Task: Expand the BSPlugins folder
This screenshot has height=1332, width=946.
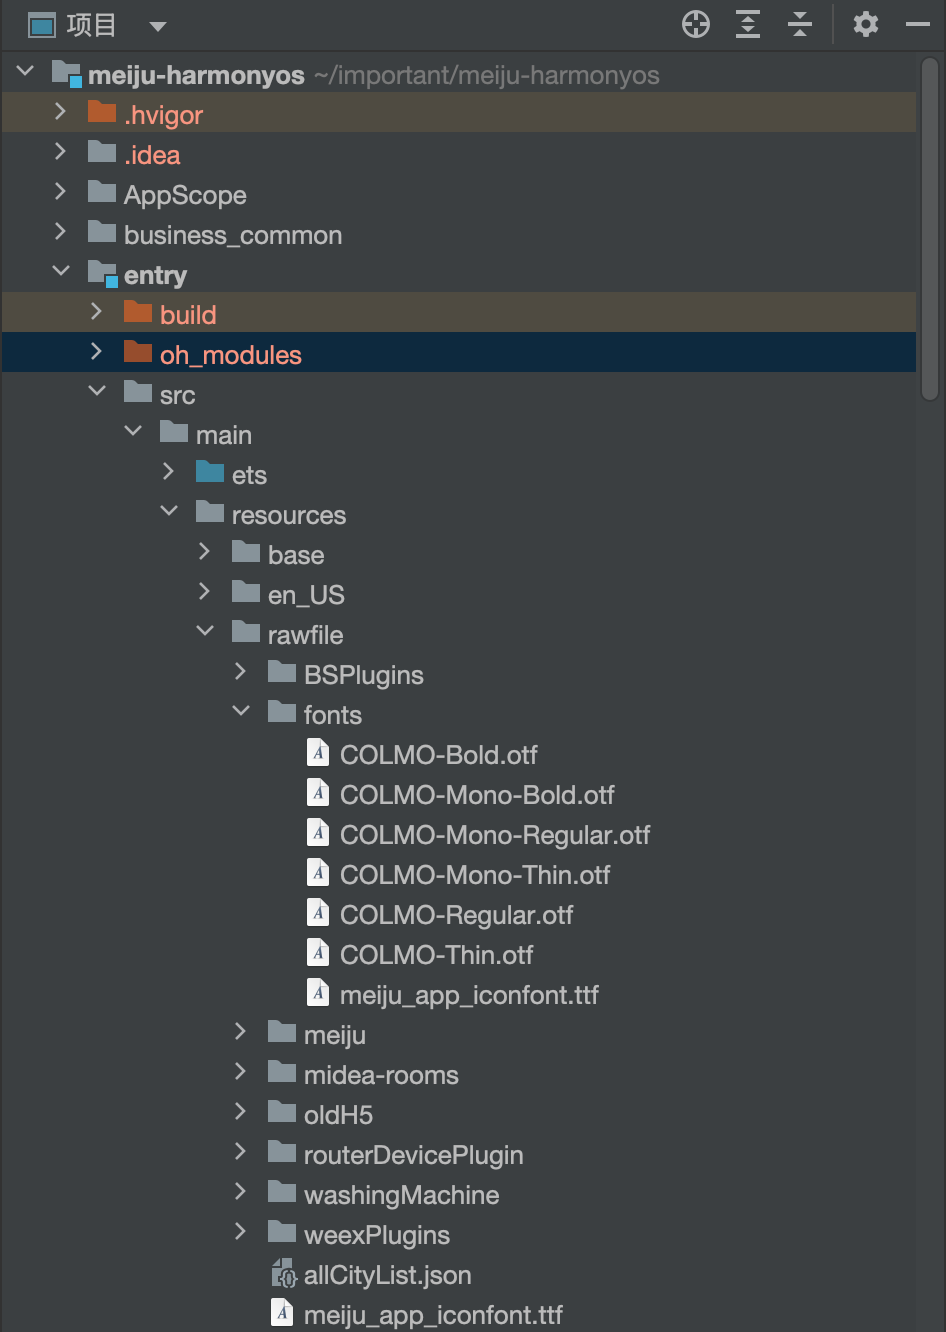Action: coord(241,672)
